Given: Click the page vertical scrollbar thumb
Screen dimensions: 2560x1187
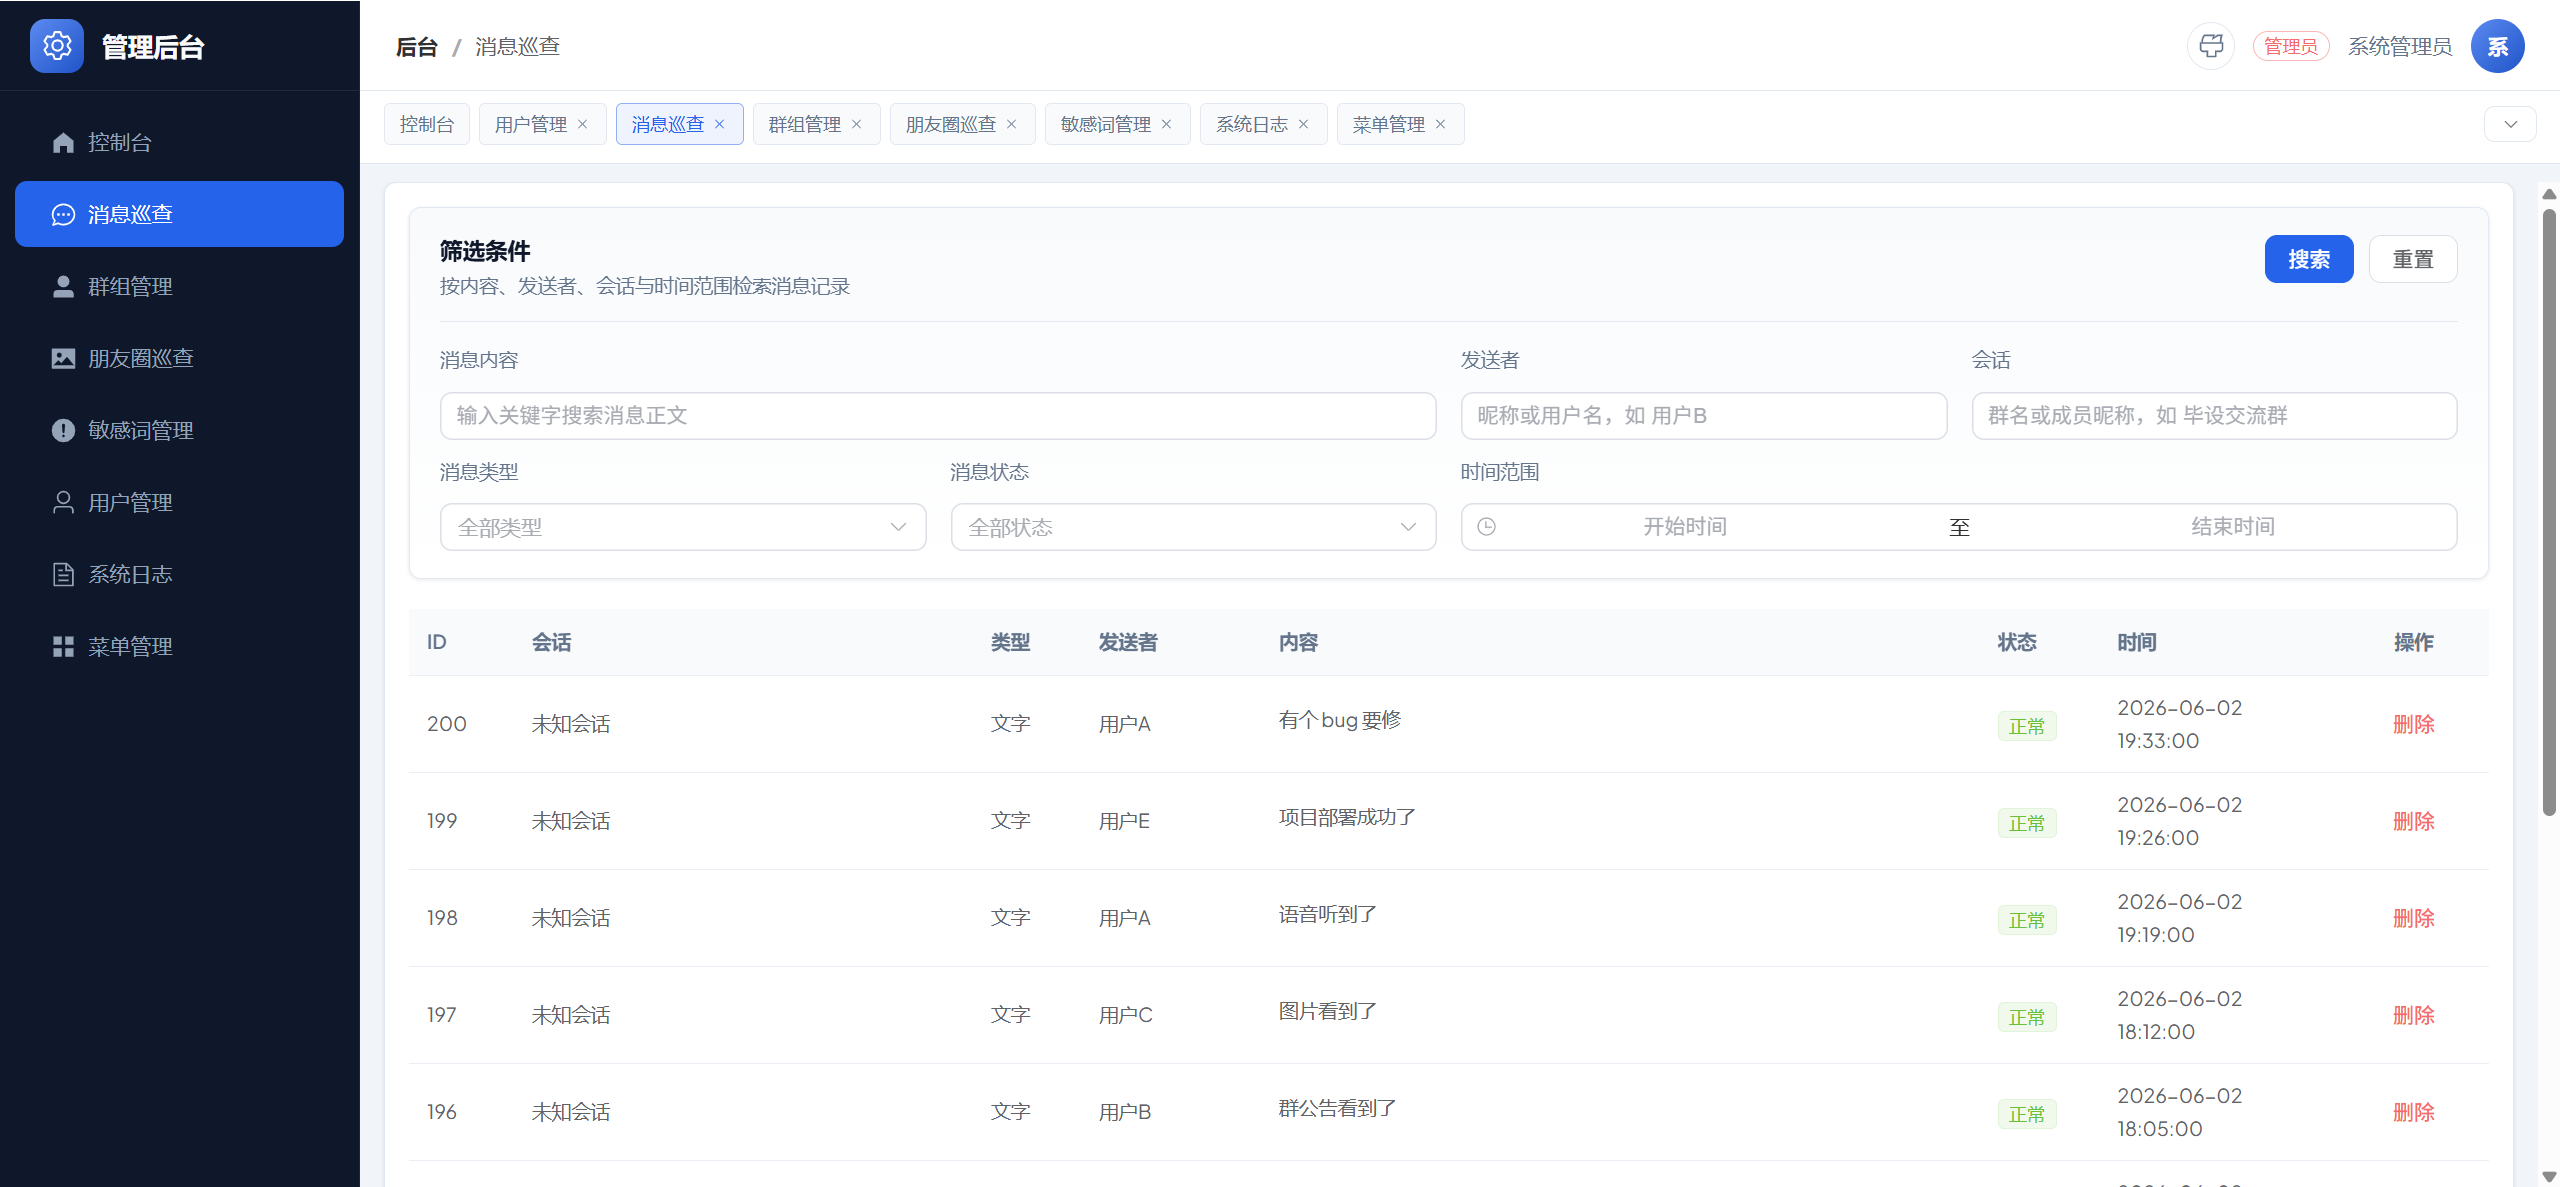Looking at the screenshot, I should pyautogui.click(x=2549, y=512).
